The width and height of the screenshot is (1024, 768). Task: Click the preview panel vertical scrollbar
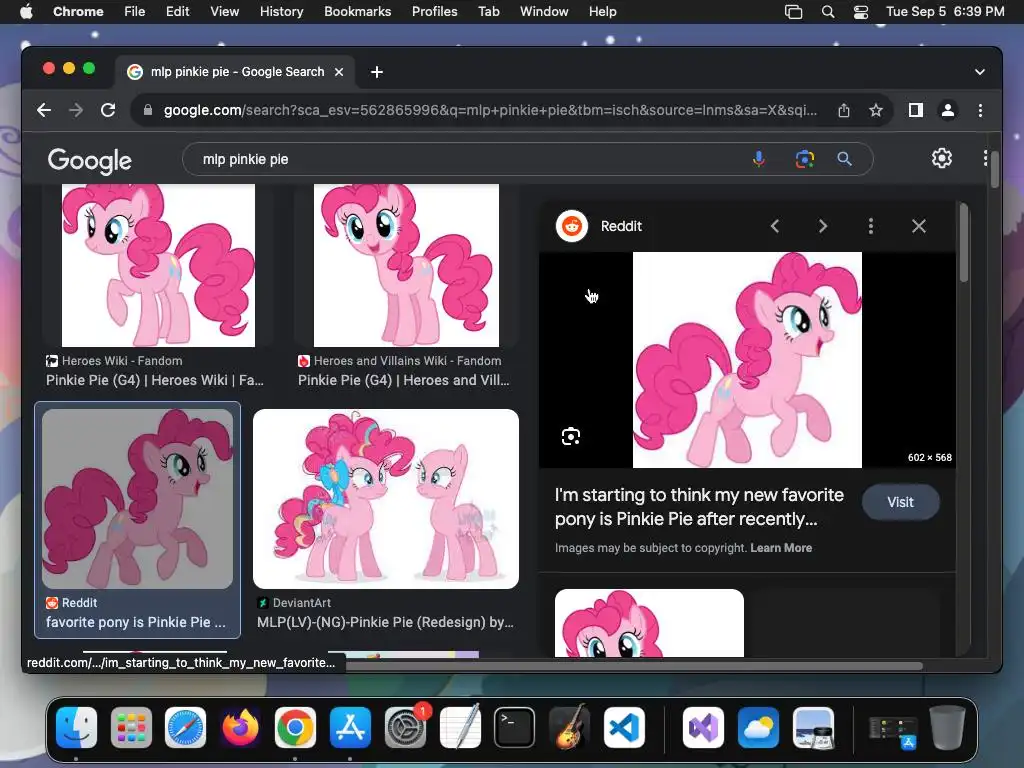964,243
